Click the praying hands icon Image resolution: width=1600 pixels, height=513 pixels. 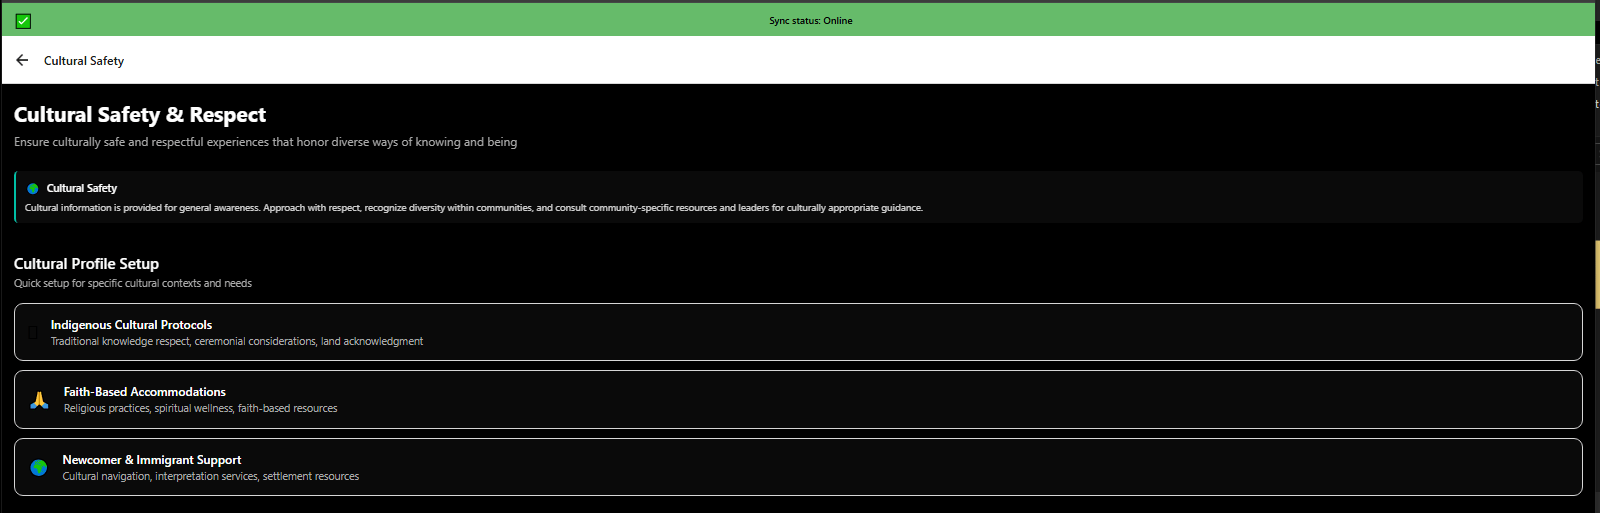tap(39, 400)
